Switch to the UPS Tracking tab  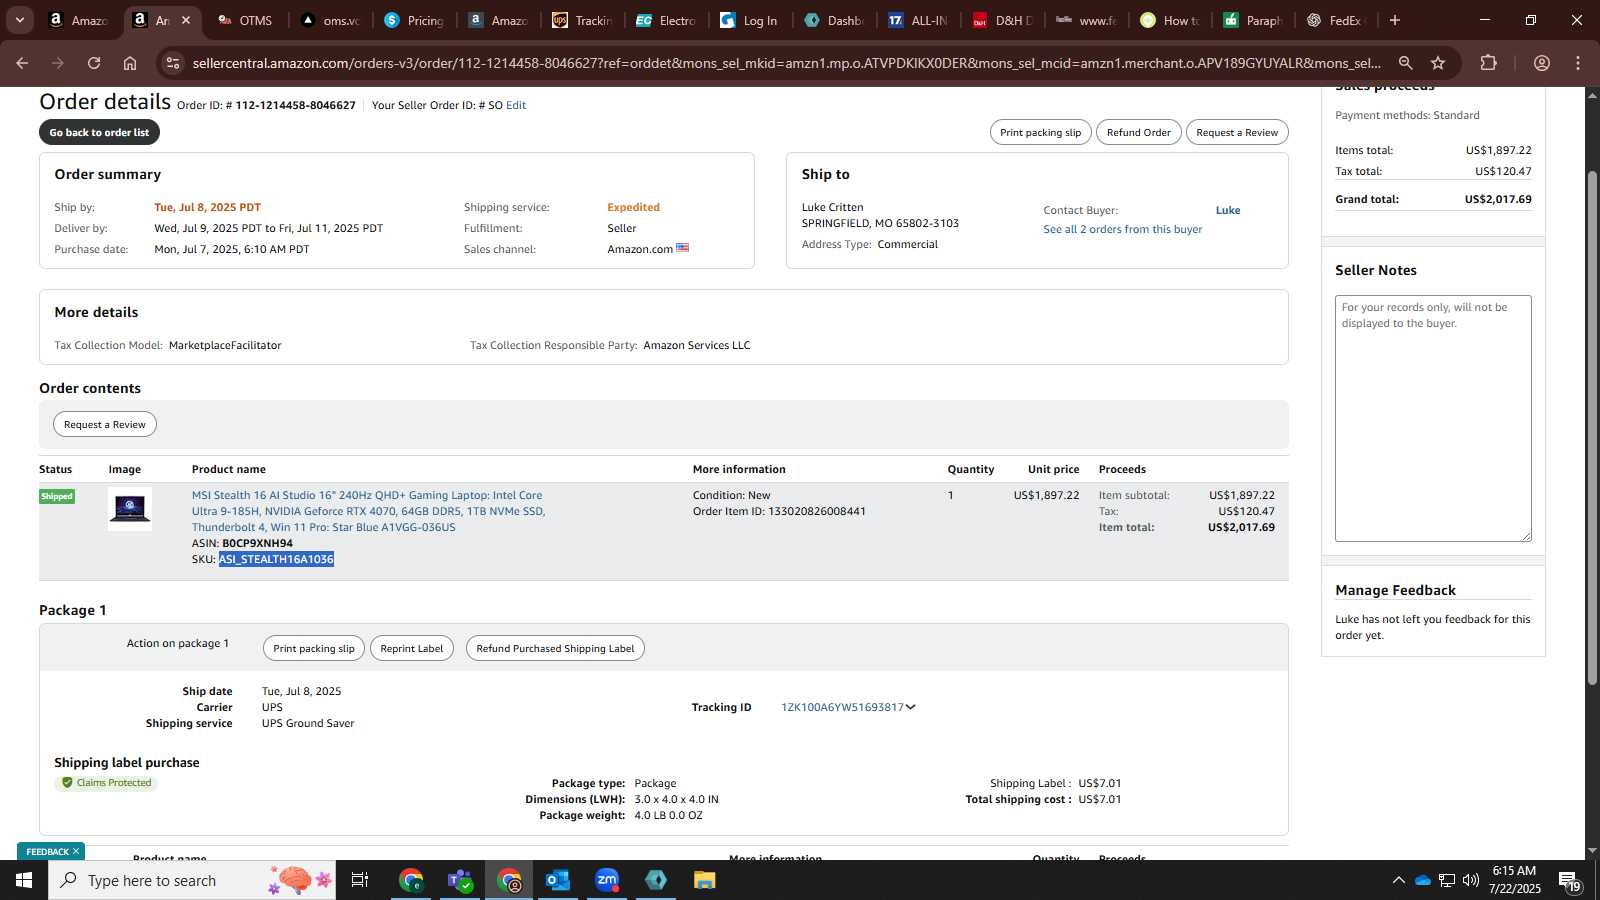pos(582,20)
